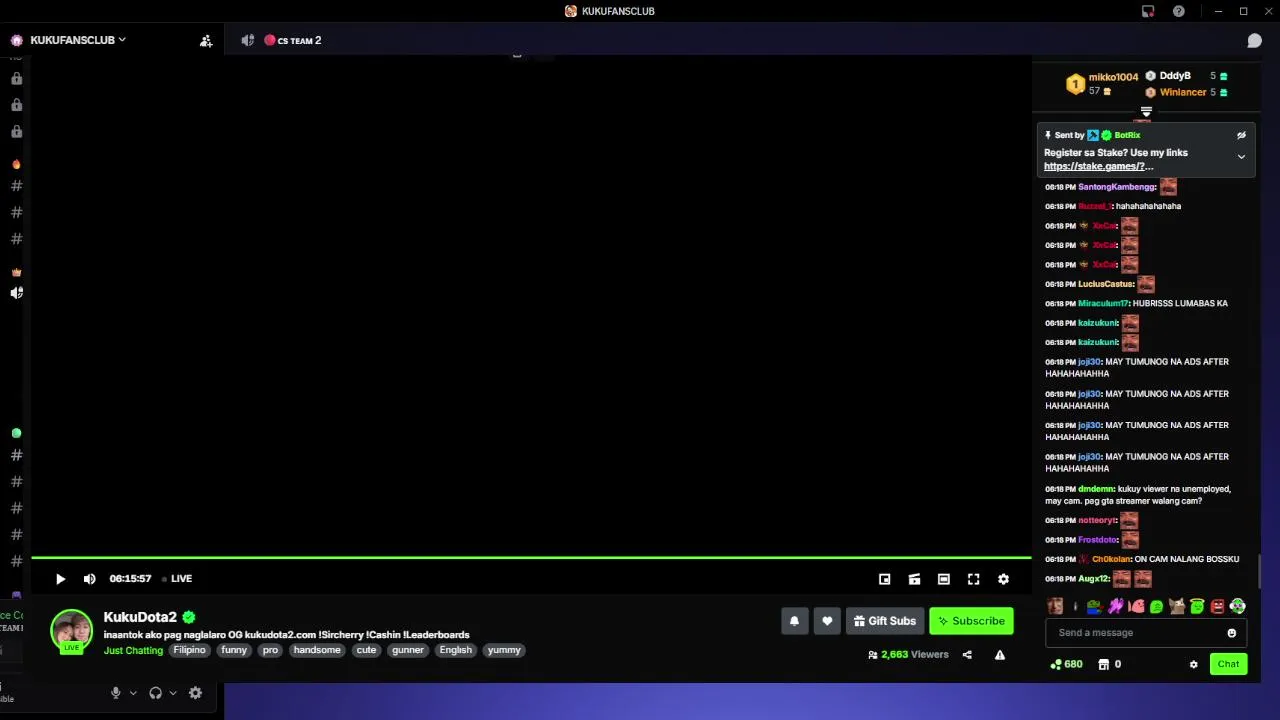Select voice channel speaker icon in sidebar
The image size is (1280, 720).
[16, 293]
